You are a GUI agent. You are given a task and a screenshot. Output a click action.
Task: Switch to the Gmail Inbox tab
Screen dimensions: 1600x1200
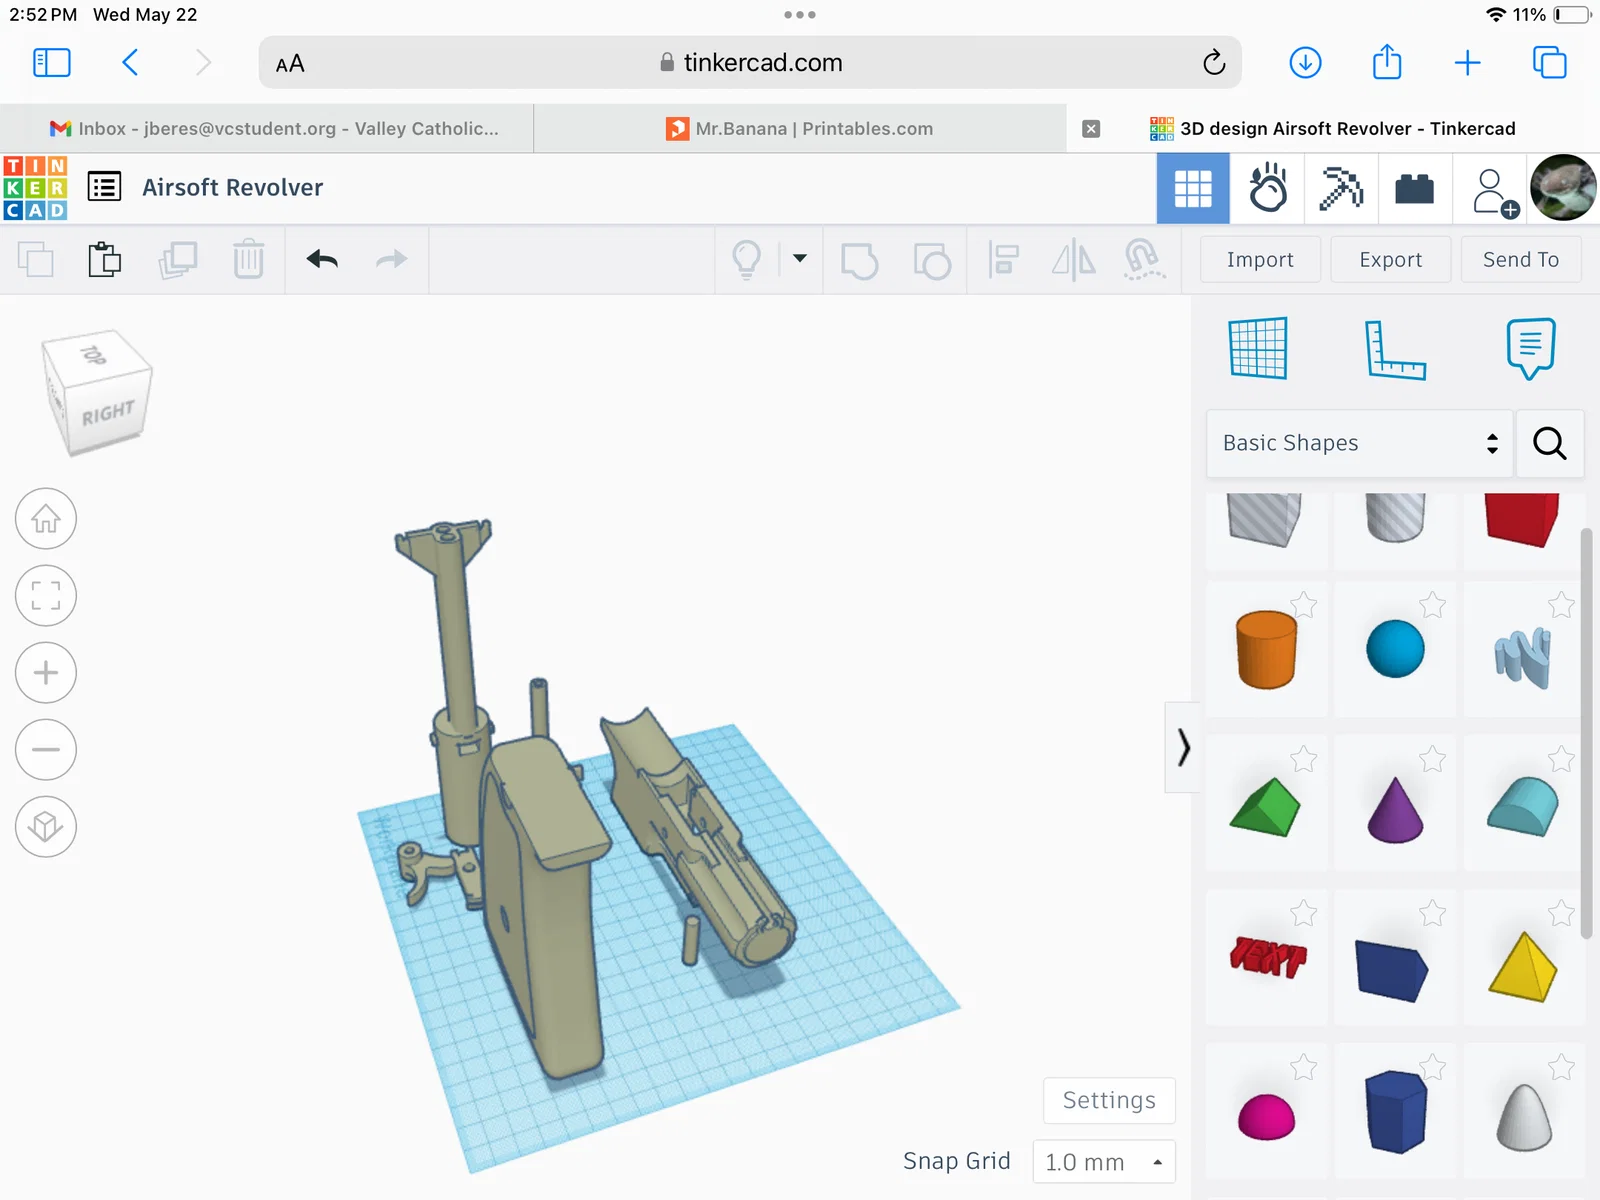pyautogui.click(x=267, y=129)
